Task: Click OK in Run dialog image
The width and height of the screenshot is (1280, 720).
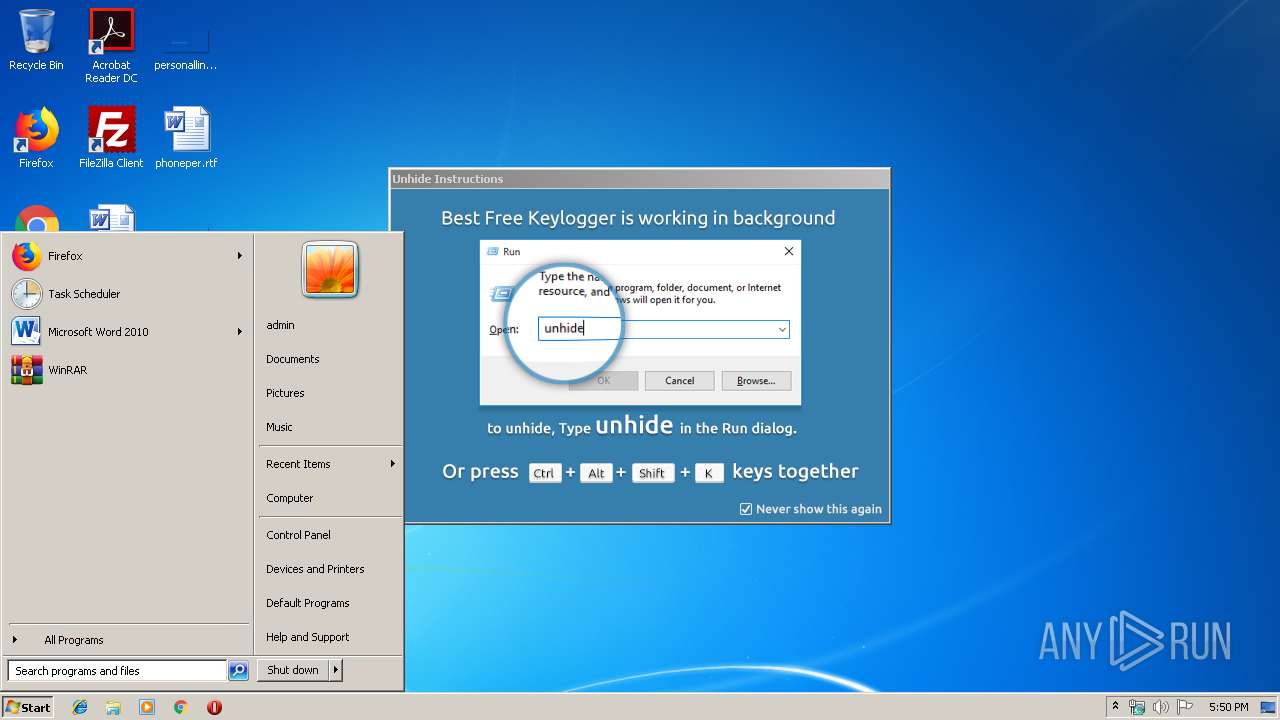Action: (x=603, y=381)
